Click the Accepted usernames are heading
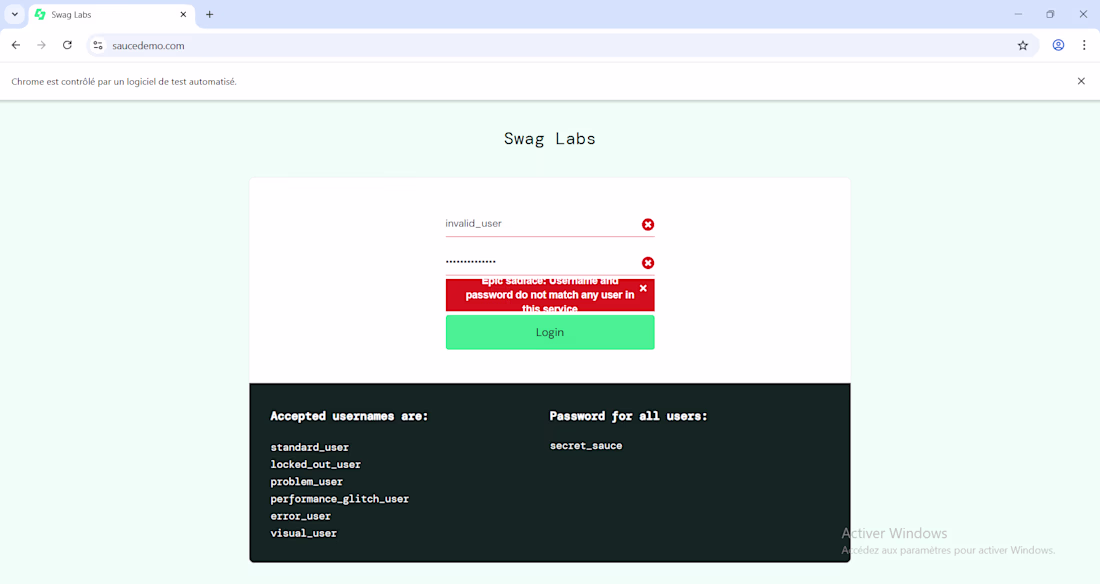 point(349,416)
